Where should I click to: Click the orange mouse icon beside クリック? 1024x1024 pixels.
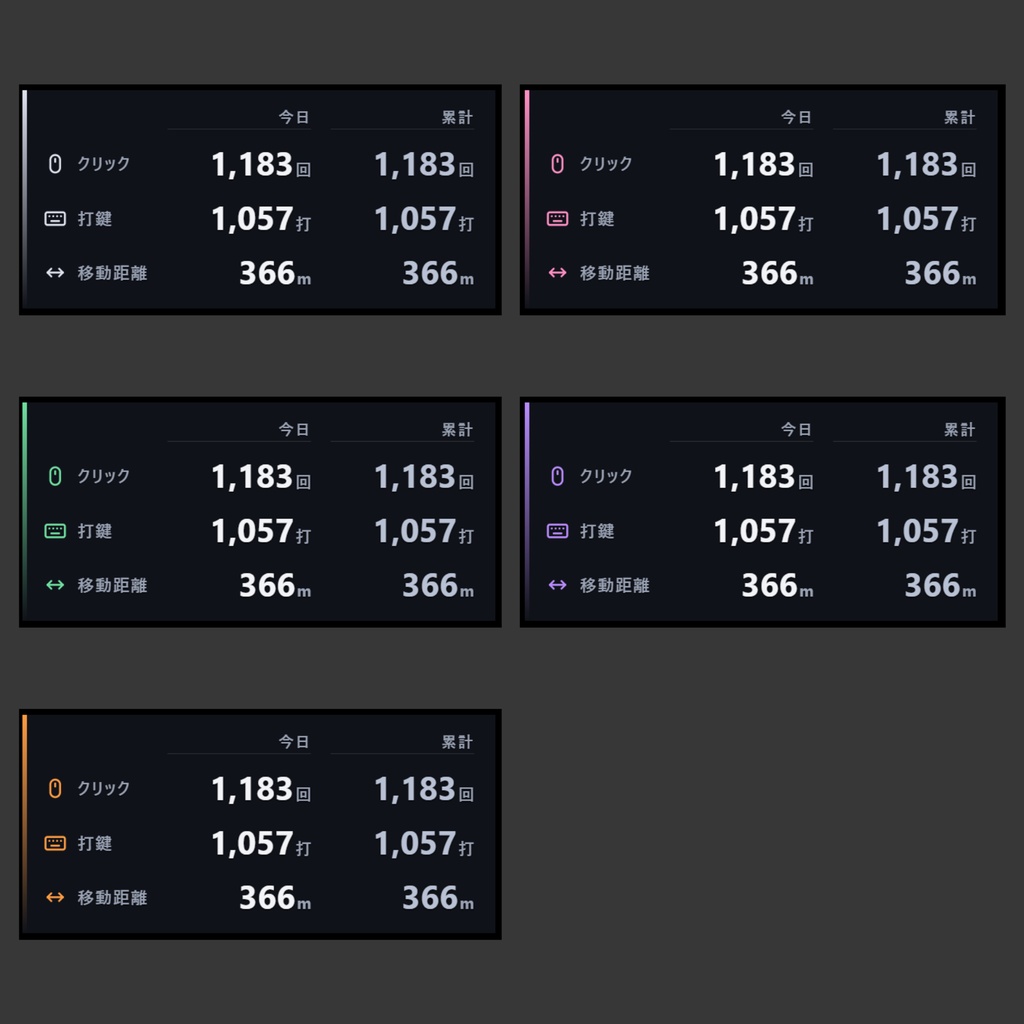click(55, 788)
